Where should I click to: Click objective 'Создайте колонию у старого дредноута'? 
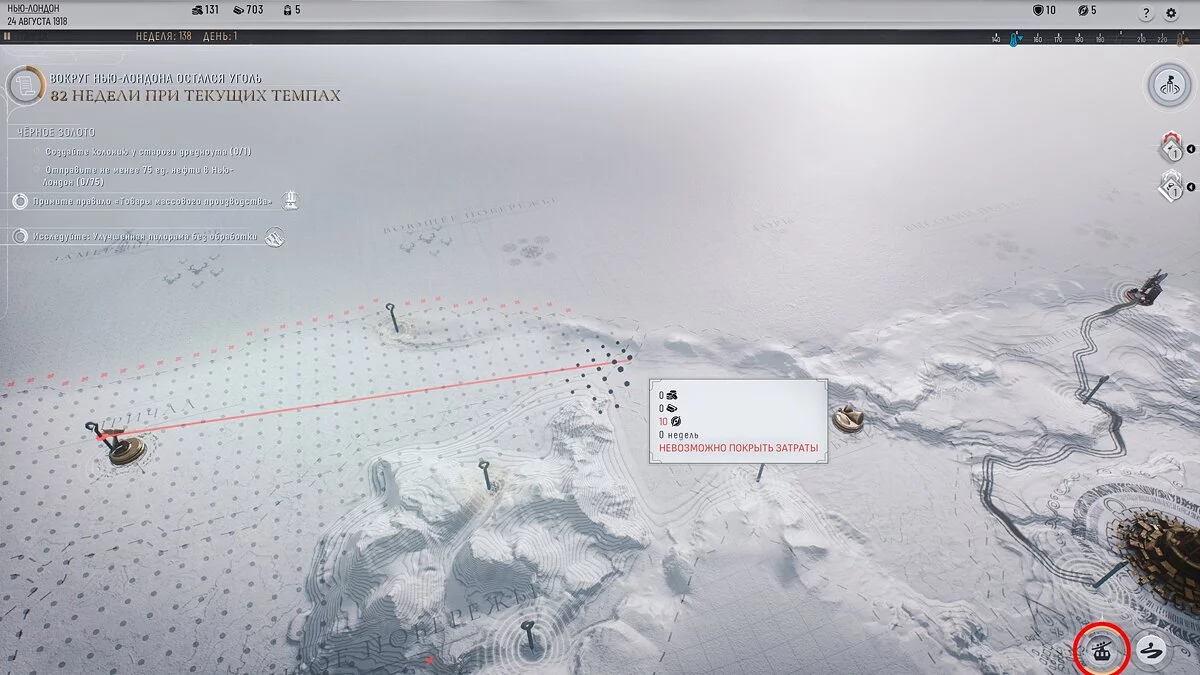[148, 152]
